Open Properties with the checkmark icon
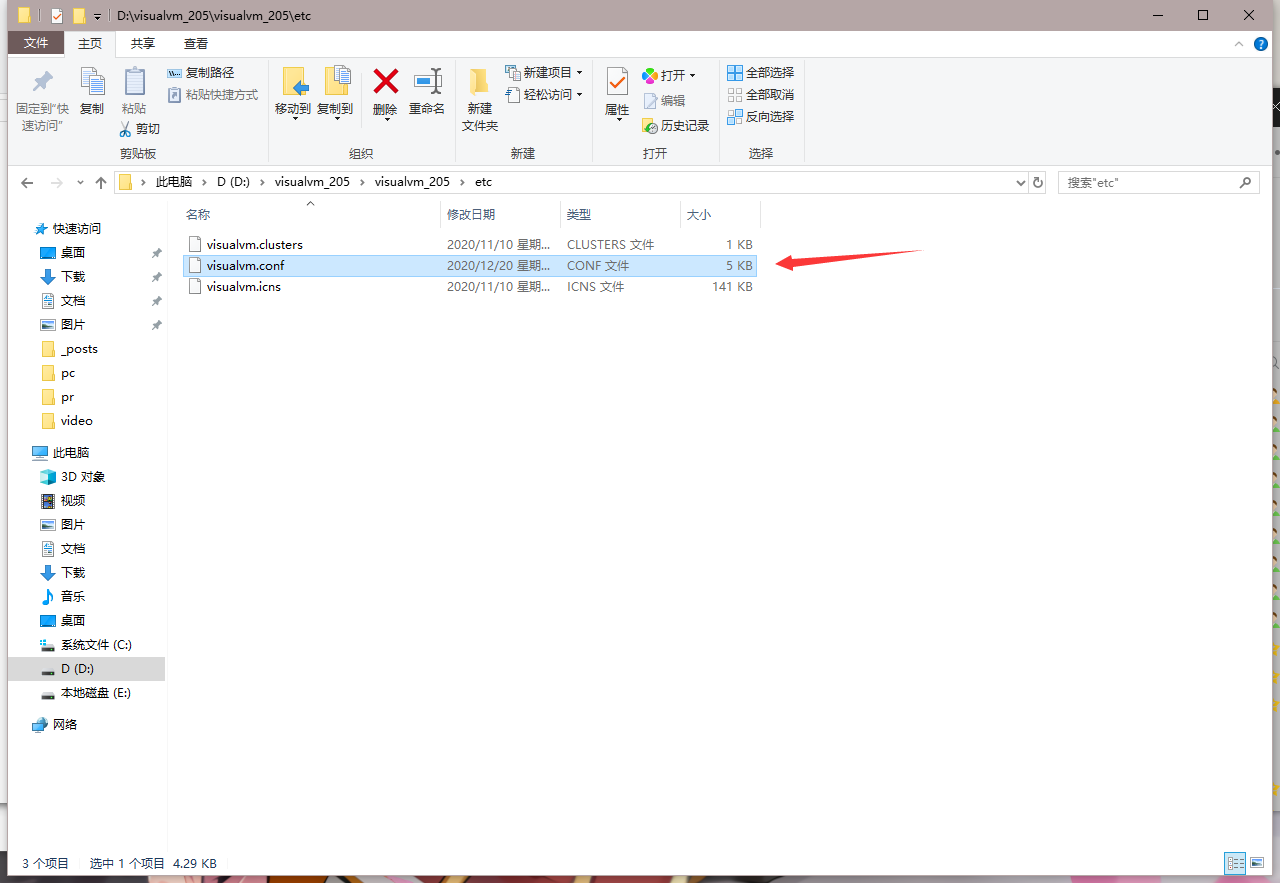 617,83
